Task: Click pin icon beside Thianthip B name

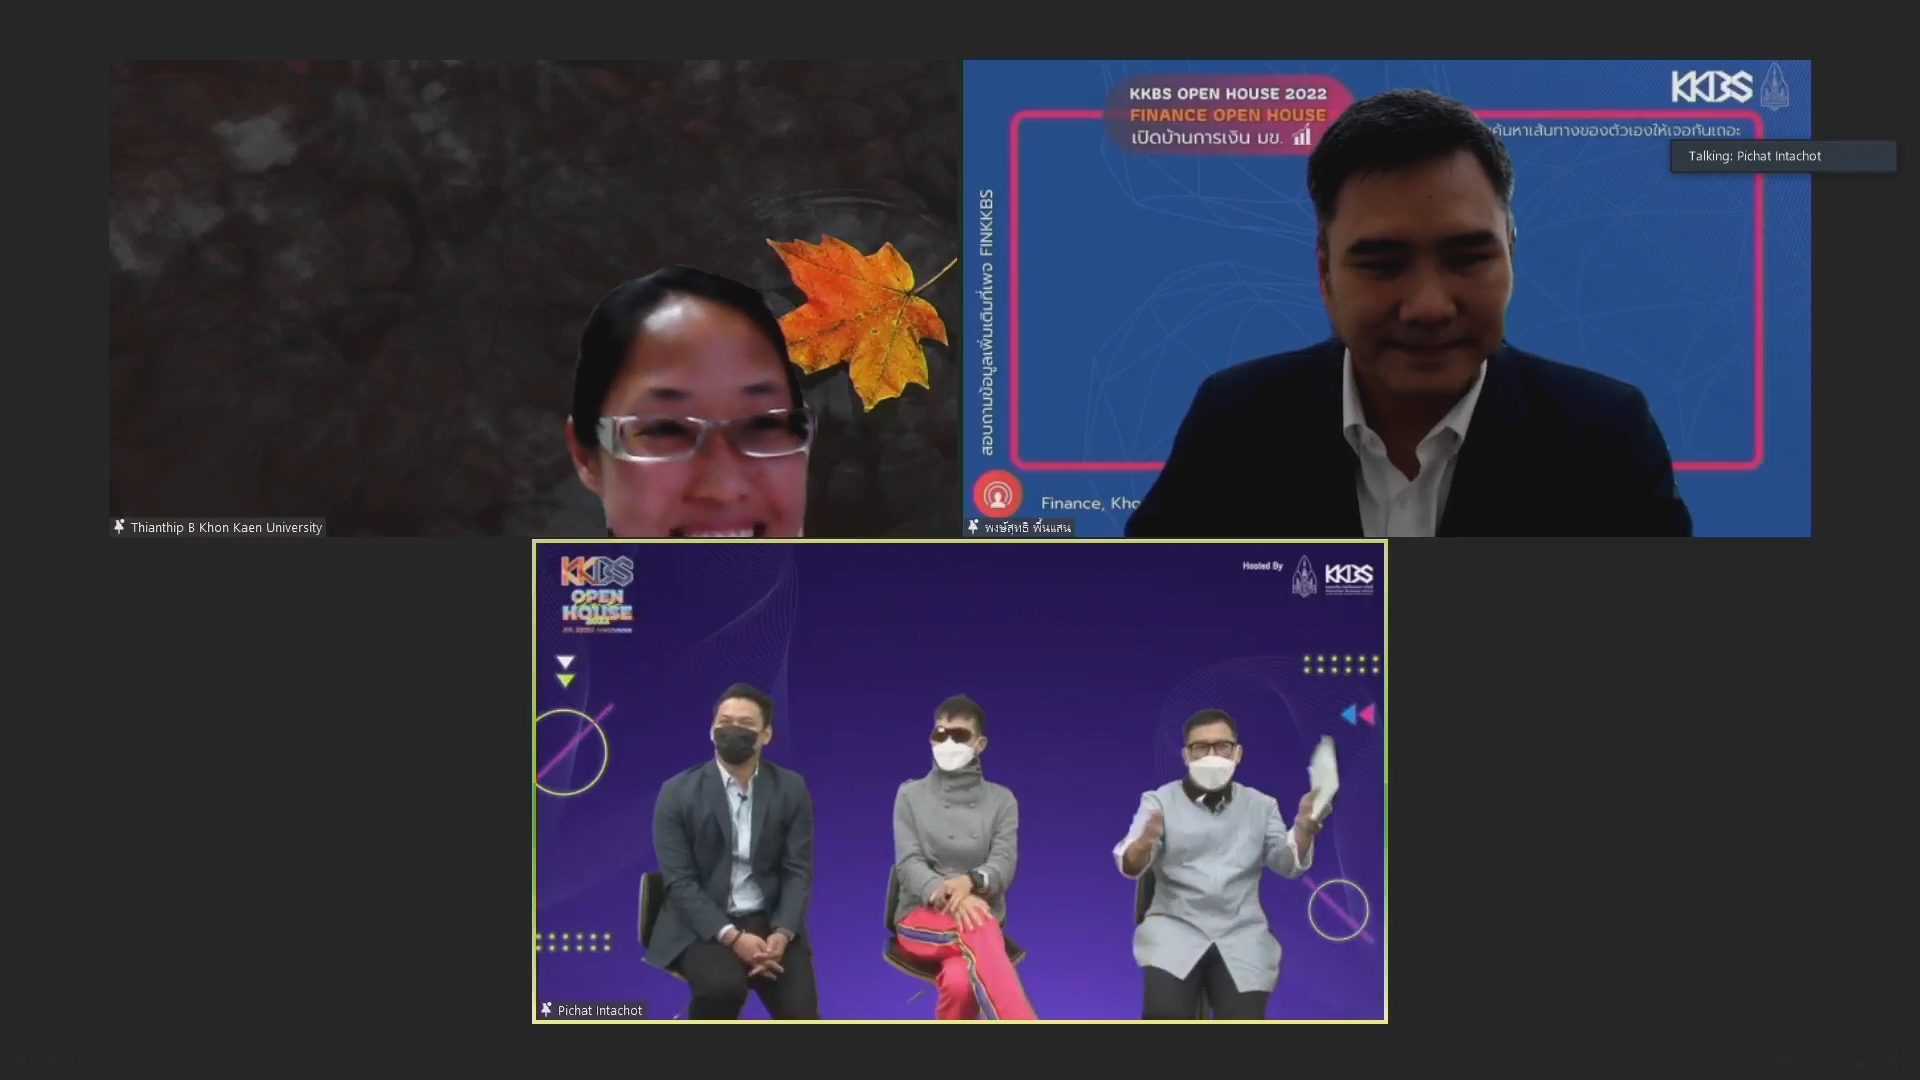Action: click(x=119, y=526)
